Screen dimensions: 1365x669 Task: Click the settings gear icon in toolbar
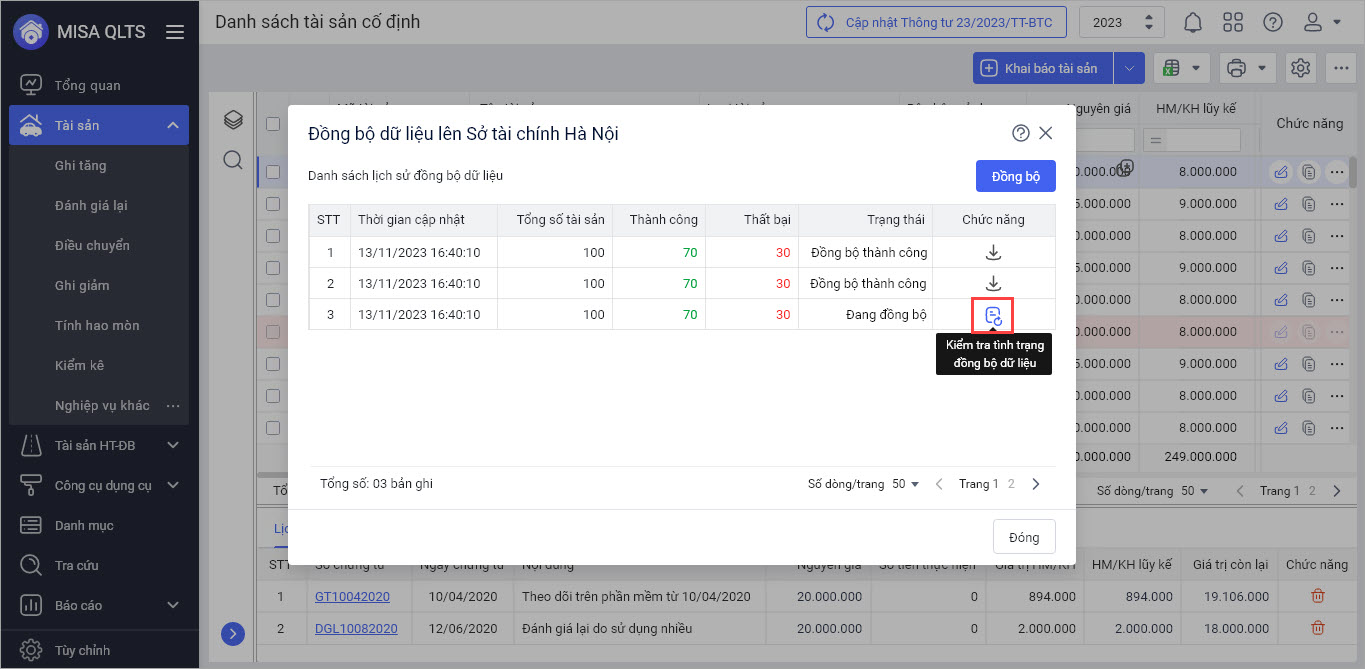tap(1300, 68)
